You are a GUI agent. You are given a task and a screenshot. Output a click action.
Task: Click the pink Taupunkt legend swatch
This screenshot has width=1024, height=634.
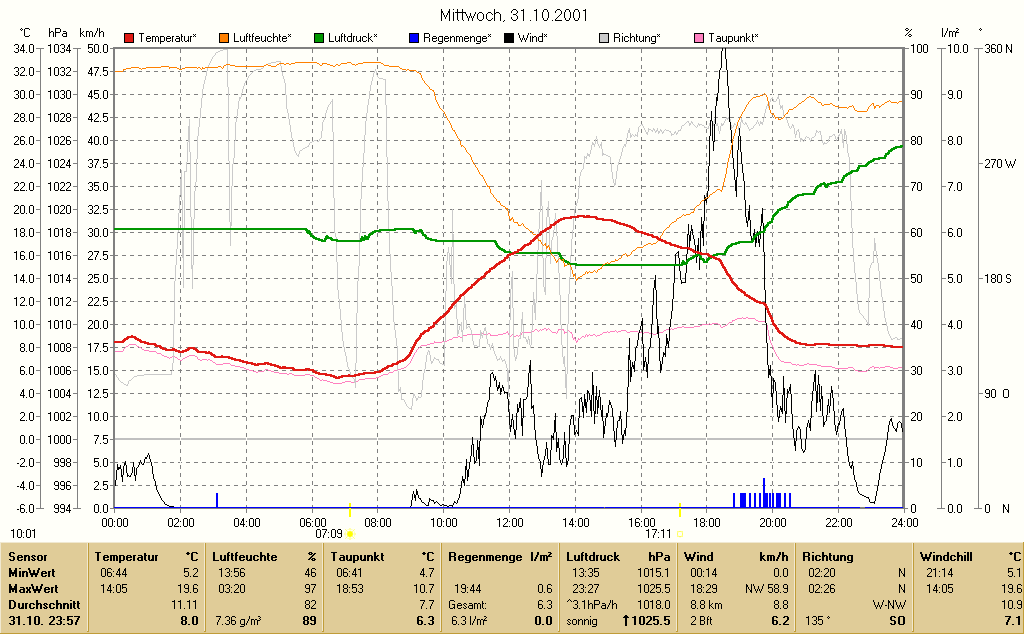(699, 38)
